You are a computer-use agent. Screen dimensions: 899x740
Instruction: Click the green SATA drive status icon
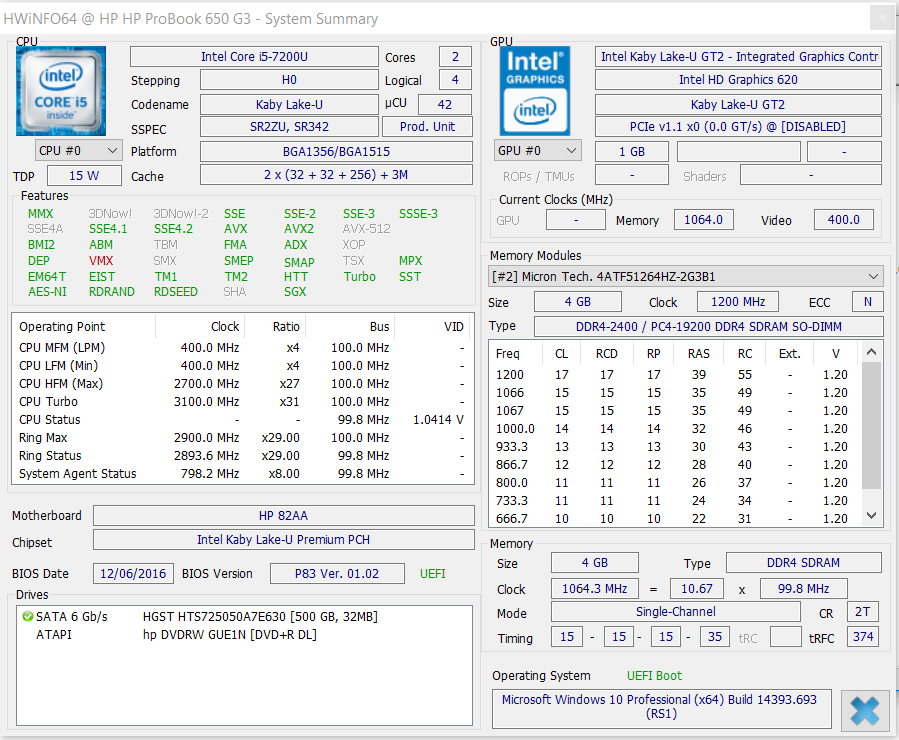[x=27, y=617]
